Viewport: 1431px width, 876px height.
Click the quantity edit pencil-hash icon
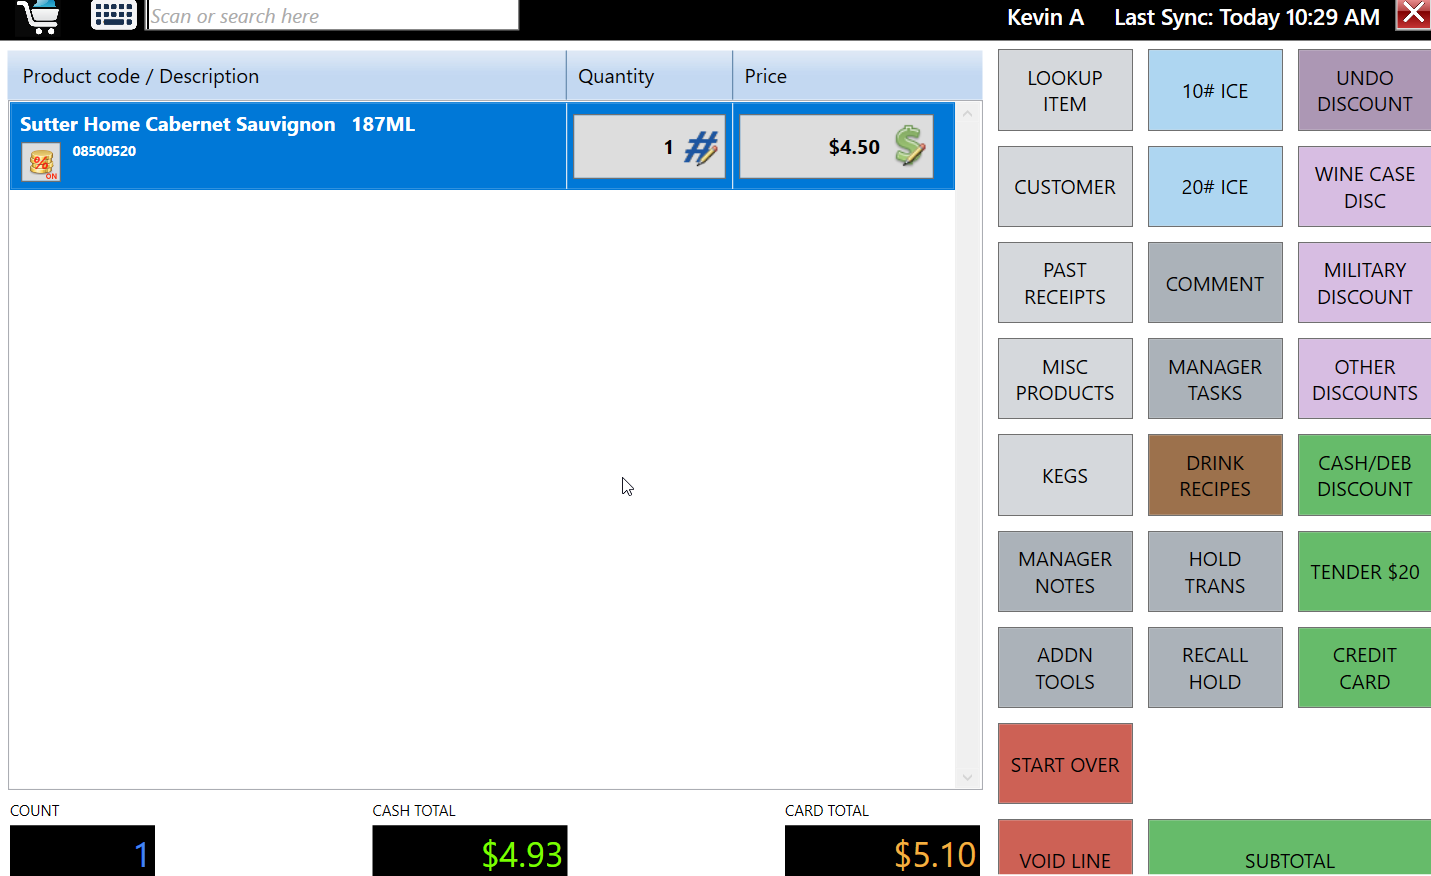click(x=701, y=148)
